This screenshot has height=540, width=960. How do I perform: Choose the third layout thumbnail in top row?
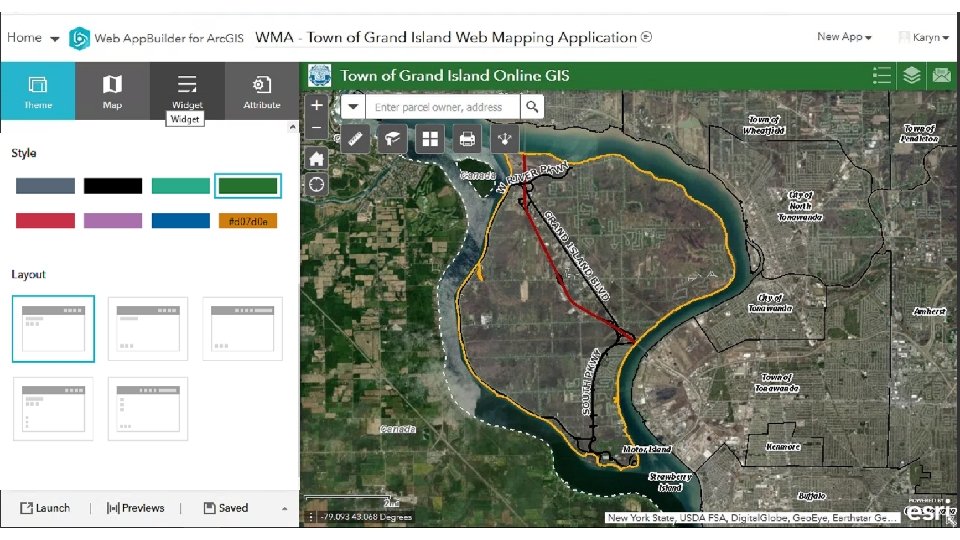(x=242, y=329)
